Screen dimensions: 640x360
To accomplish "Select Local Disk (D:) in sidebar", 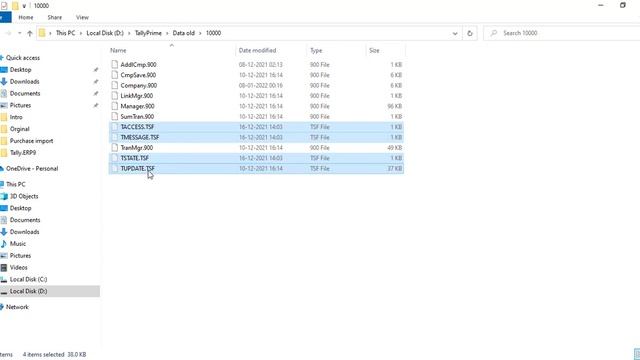I will click(x=28, y=291).
